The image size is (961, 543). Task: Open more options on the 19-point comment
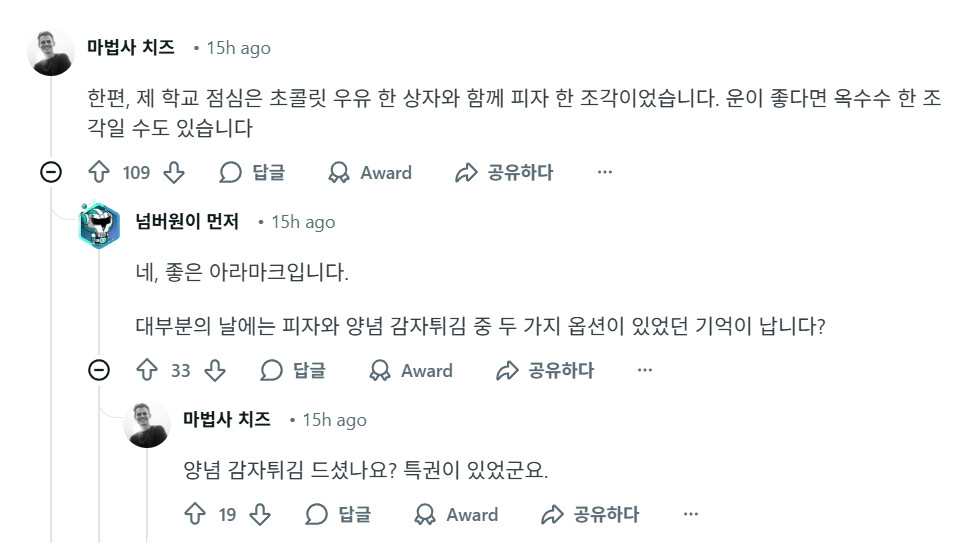tap(691, 515)
